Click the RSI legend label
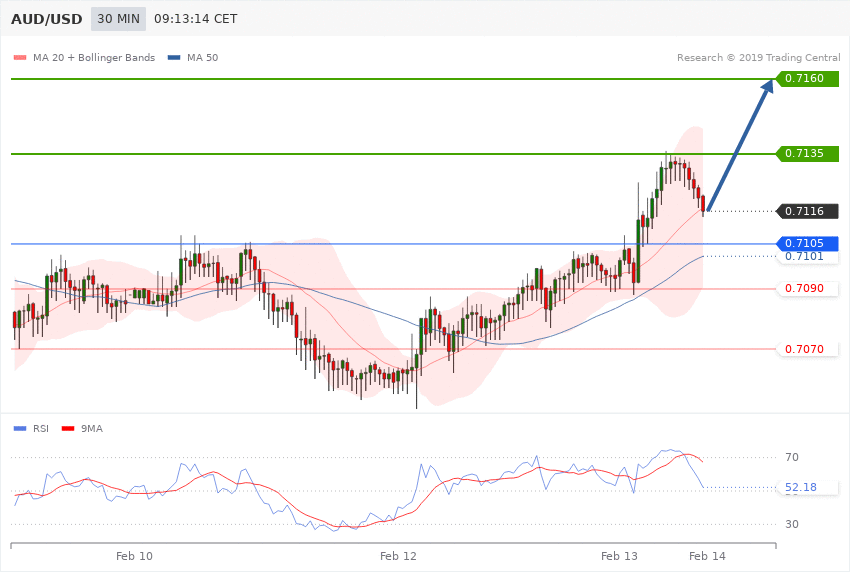Viewport: 850px width, 576px height. 41,429
